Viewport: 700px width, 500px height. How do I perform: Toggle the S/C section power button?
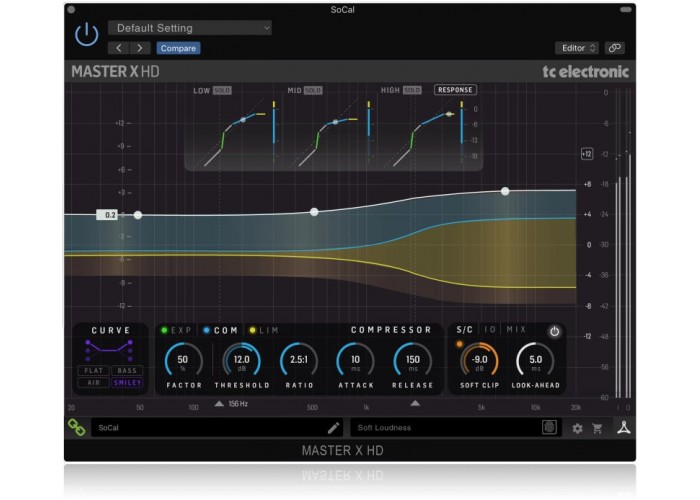(554, 332)
